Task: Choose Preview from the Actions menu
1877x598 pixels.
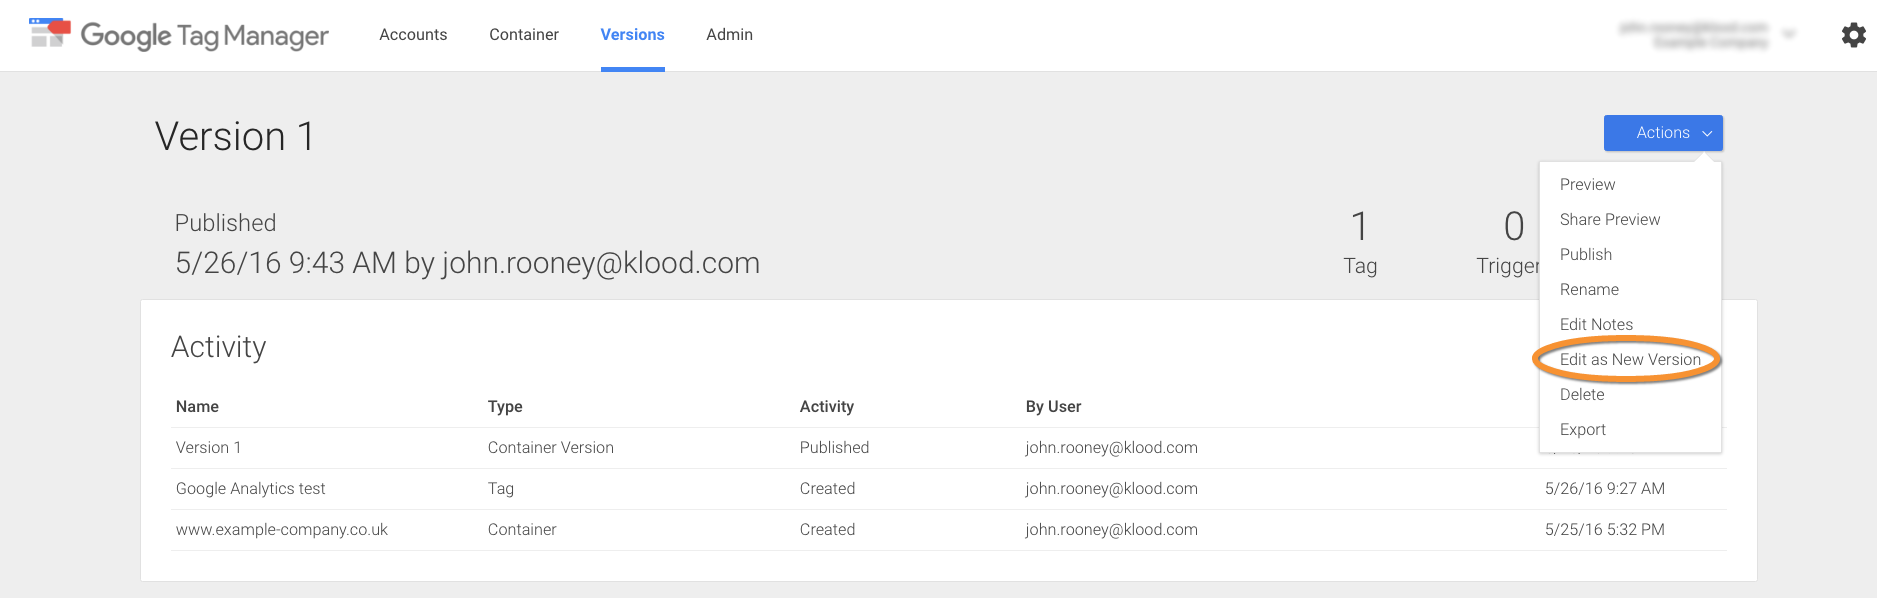Action: pos(1587,185)
